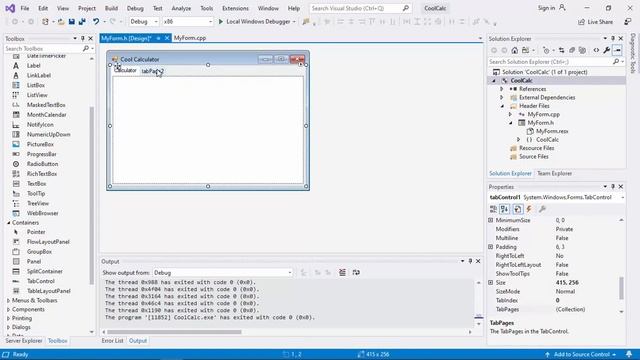640x360 pixels.
Task: Select MyForm.resx in Solution Explorer
Action: [552, 131]
